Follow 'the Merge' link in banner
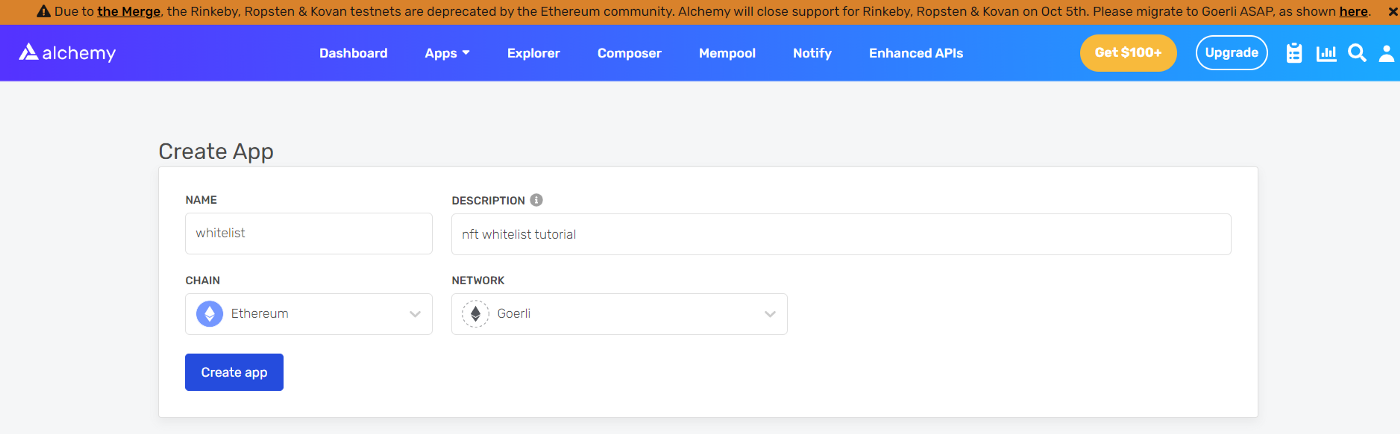This screenshot has height=434, width=1400. point(128,12)
